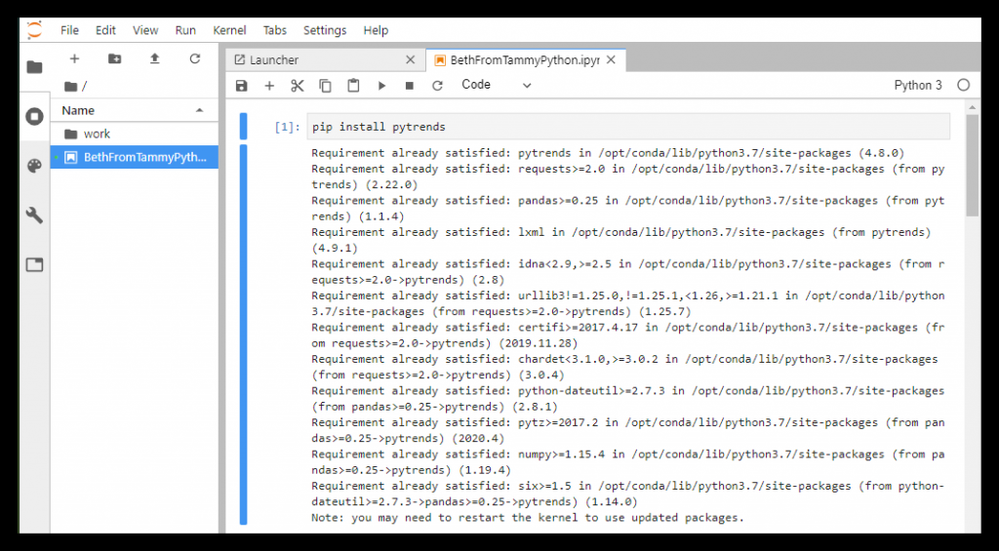The height and width of the screenshot is (551, 999).
Task: Open the Kernel menu
Action: [229, 30]
